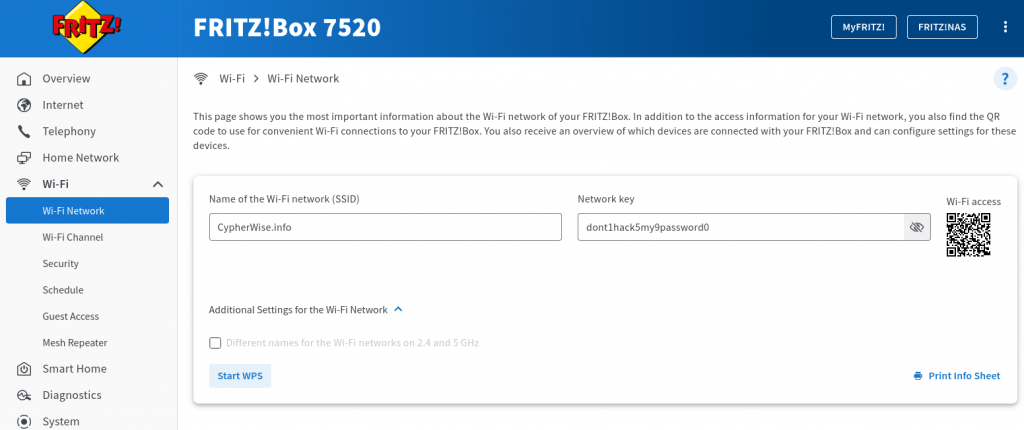Click the Start WPS button

pos(240,376)
